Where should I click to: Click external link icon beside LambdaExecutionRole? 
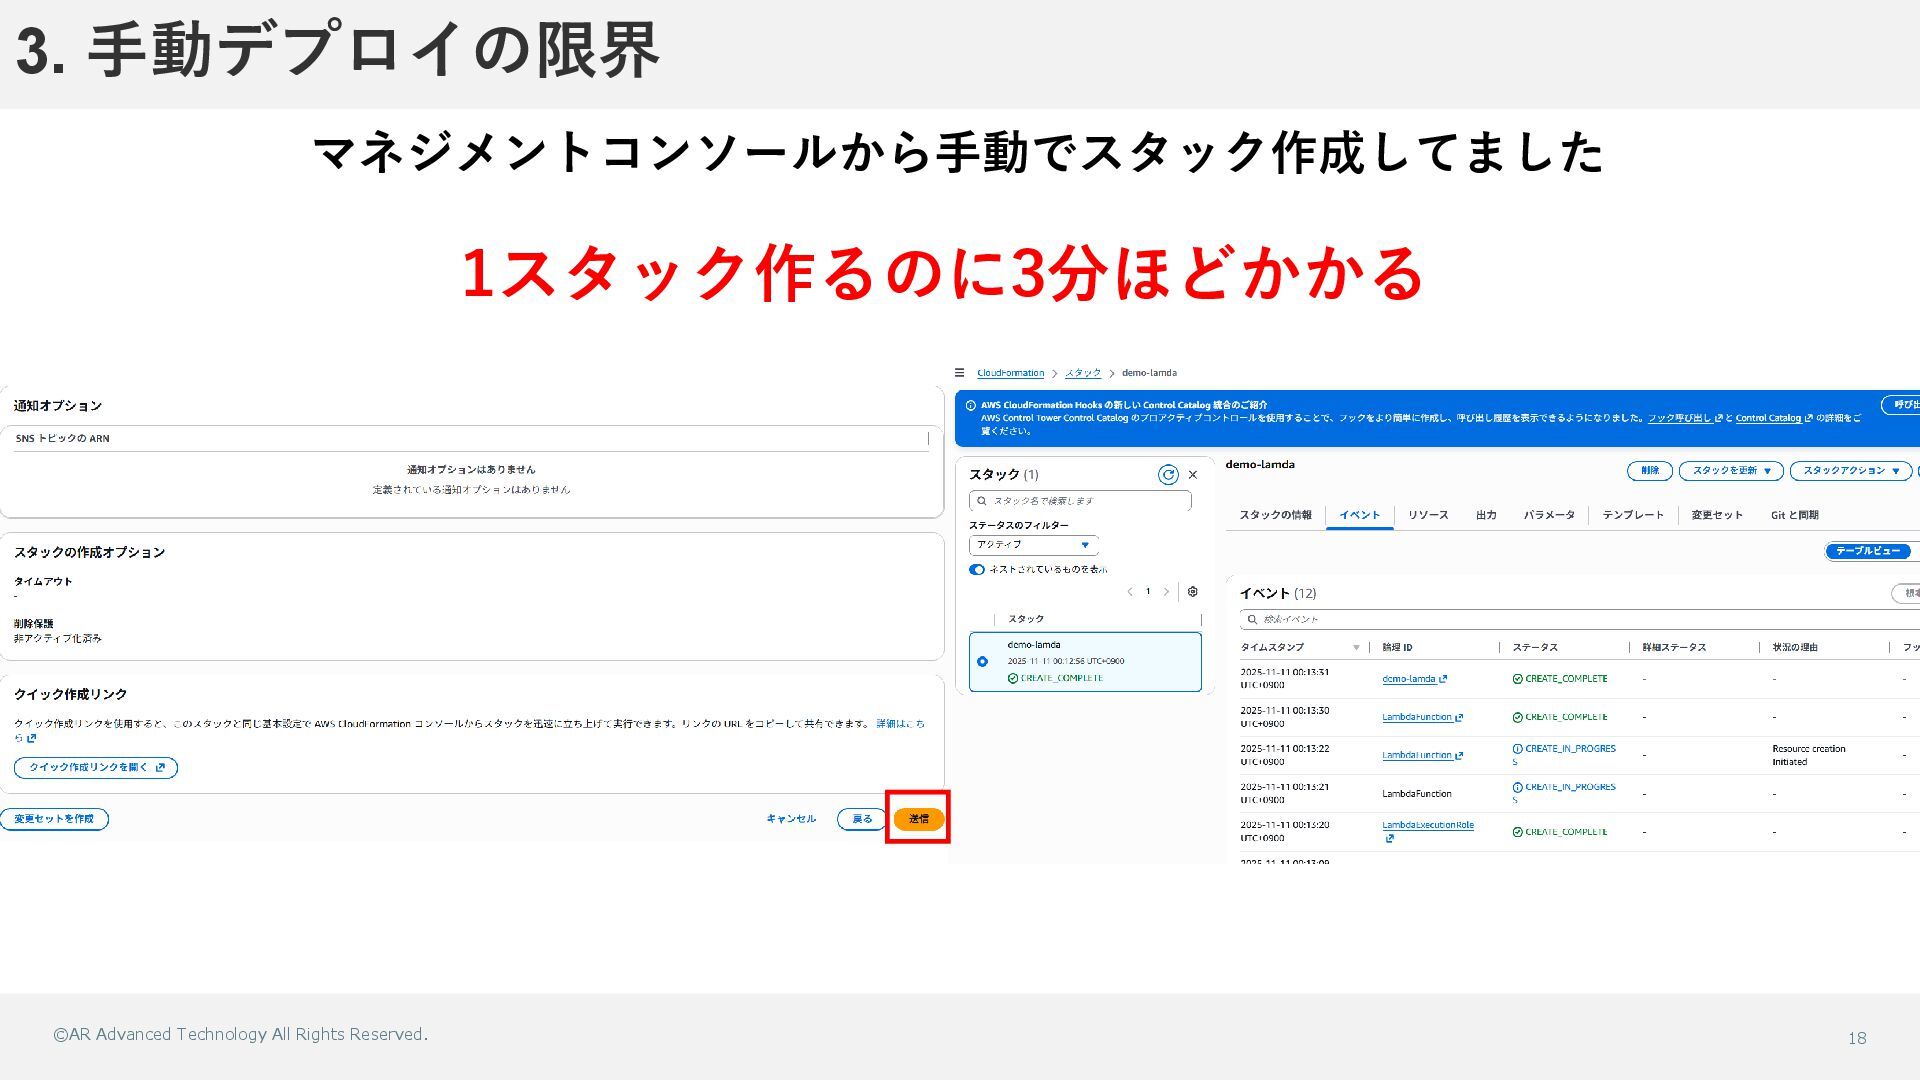(x=1389, y=839)
